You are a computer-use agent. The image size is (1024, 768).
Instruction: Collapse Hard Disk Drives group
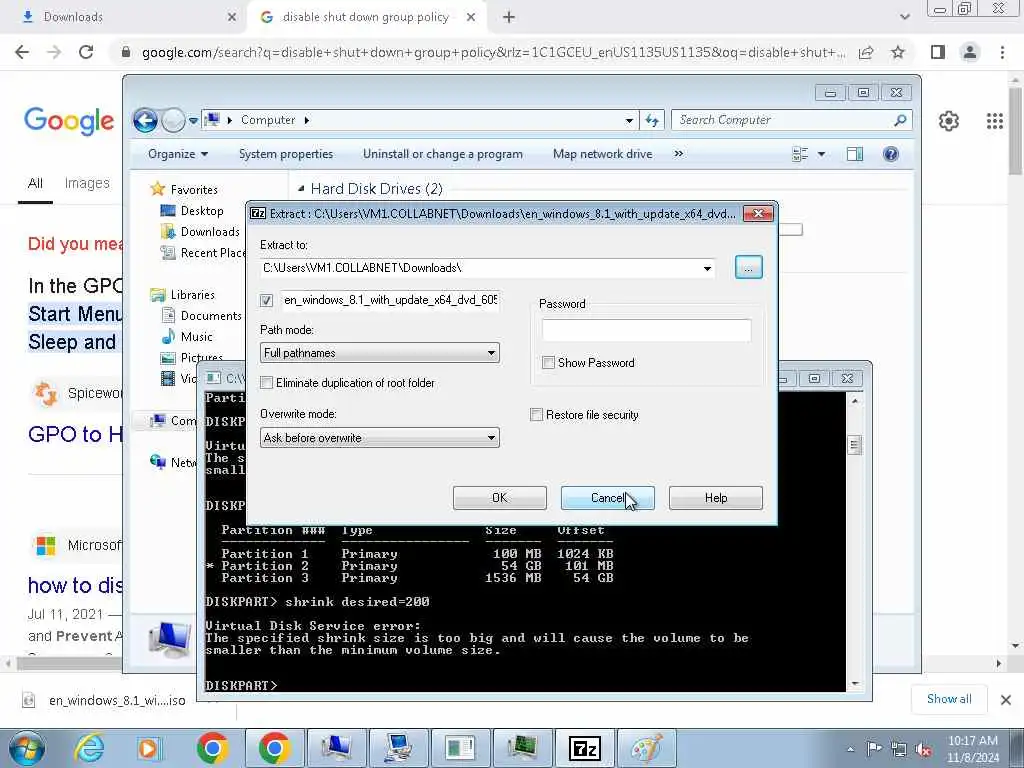click(x=301, y=189)
